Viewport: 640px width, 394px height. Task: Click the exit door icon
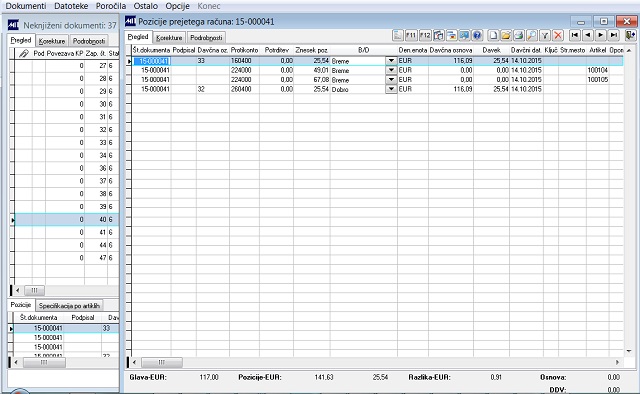tap(630, 36)
